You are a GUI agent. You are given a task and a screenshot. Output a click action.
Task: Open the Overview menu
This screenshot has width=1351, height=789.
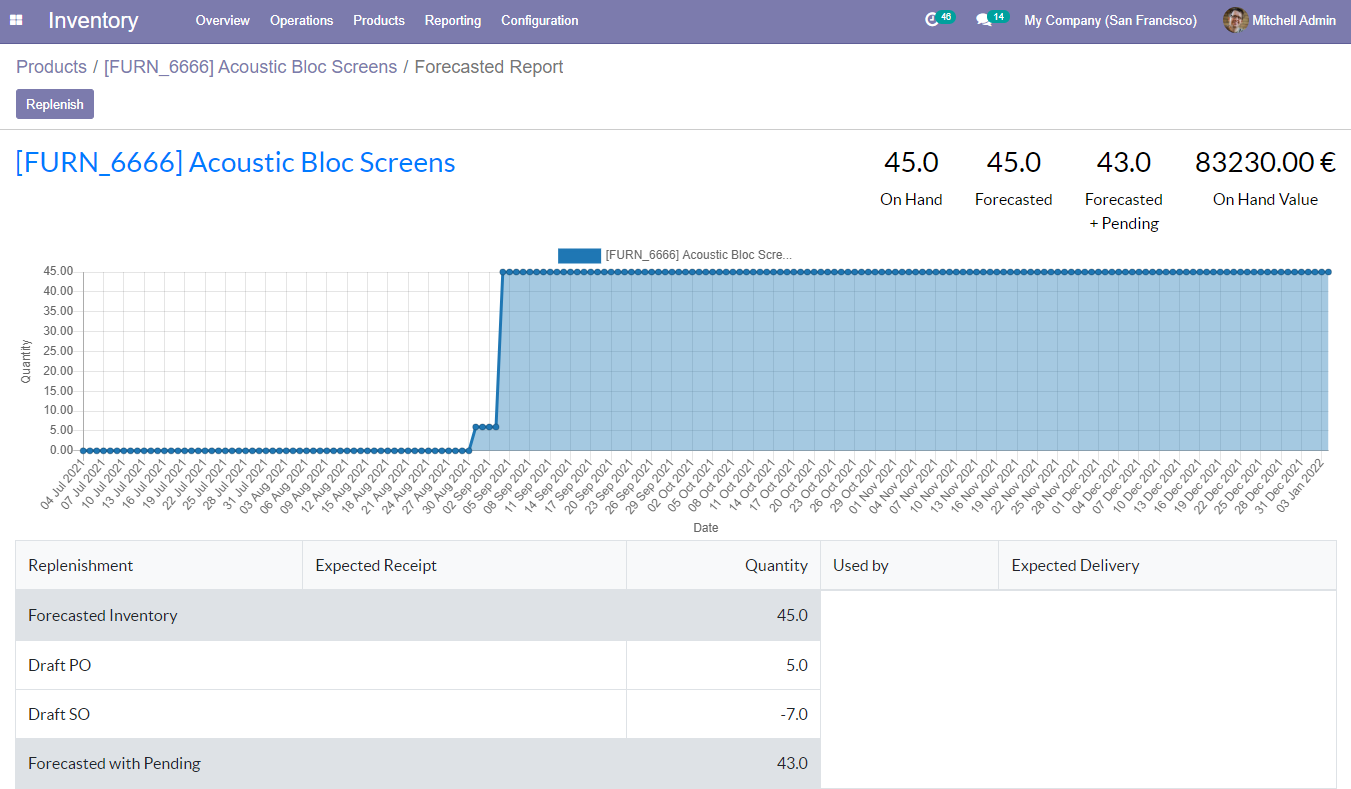click(x=222, y=20)
